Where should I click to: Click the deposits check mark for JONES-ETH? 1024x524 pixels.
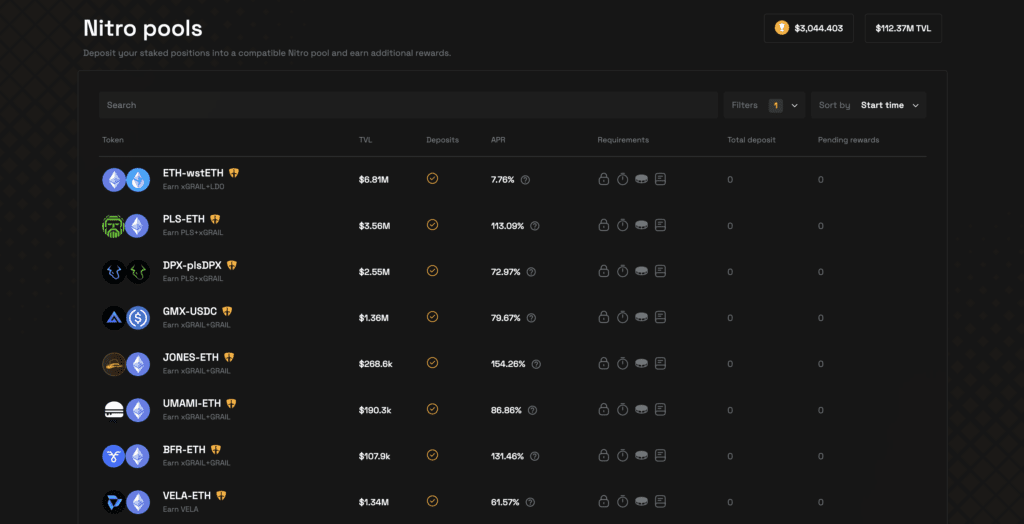[x=432, y=363]
